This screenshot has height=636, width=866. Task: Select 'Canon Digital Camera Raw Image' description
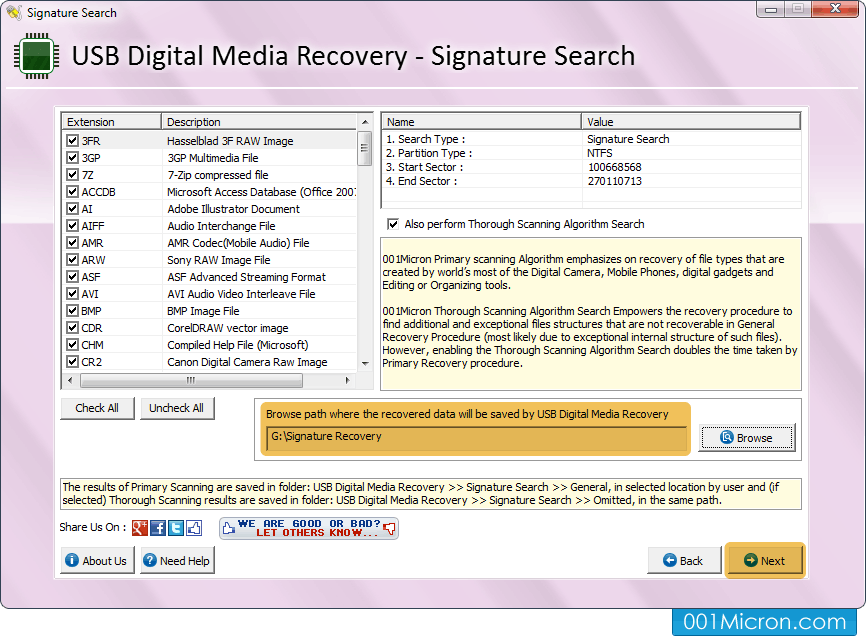tap(247, 362)
